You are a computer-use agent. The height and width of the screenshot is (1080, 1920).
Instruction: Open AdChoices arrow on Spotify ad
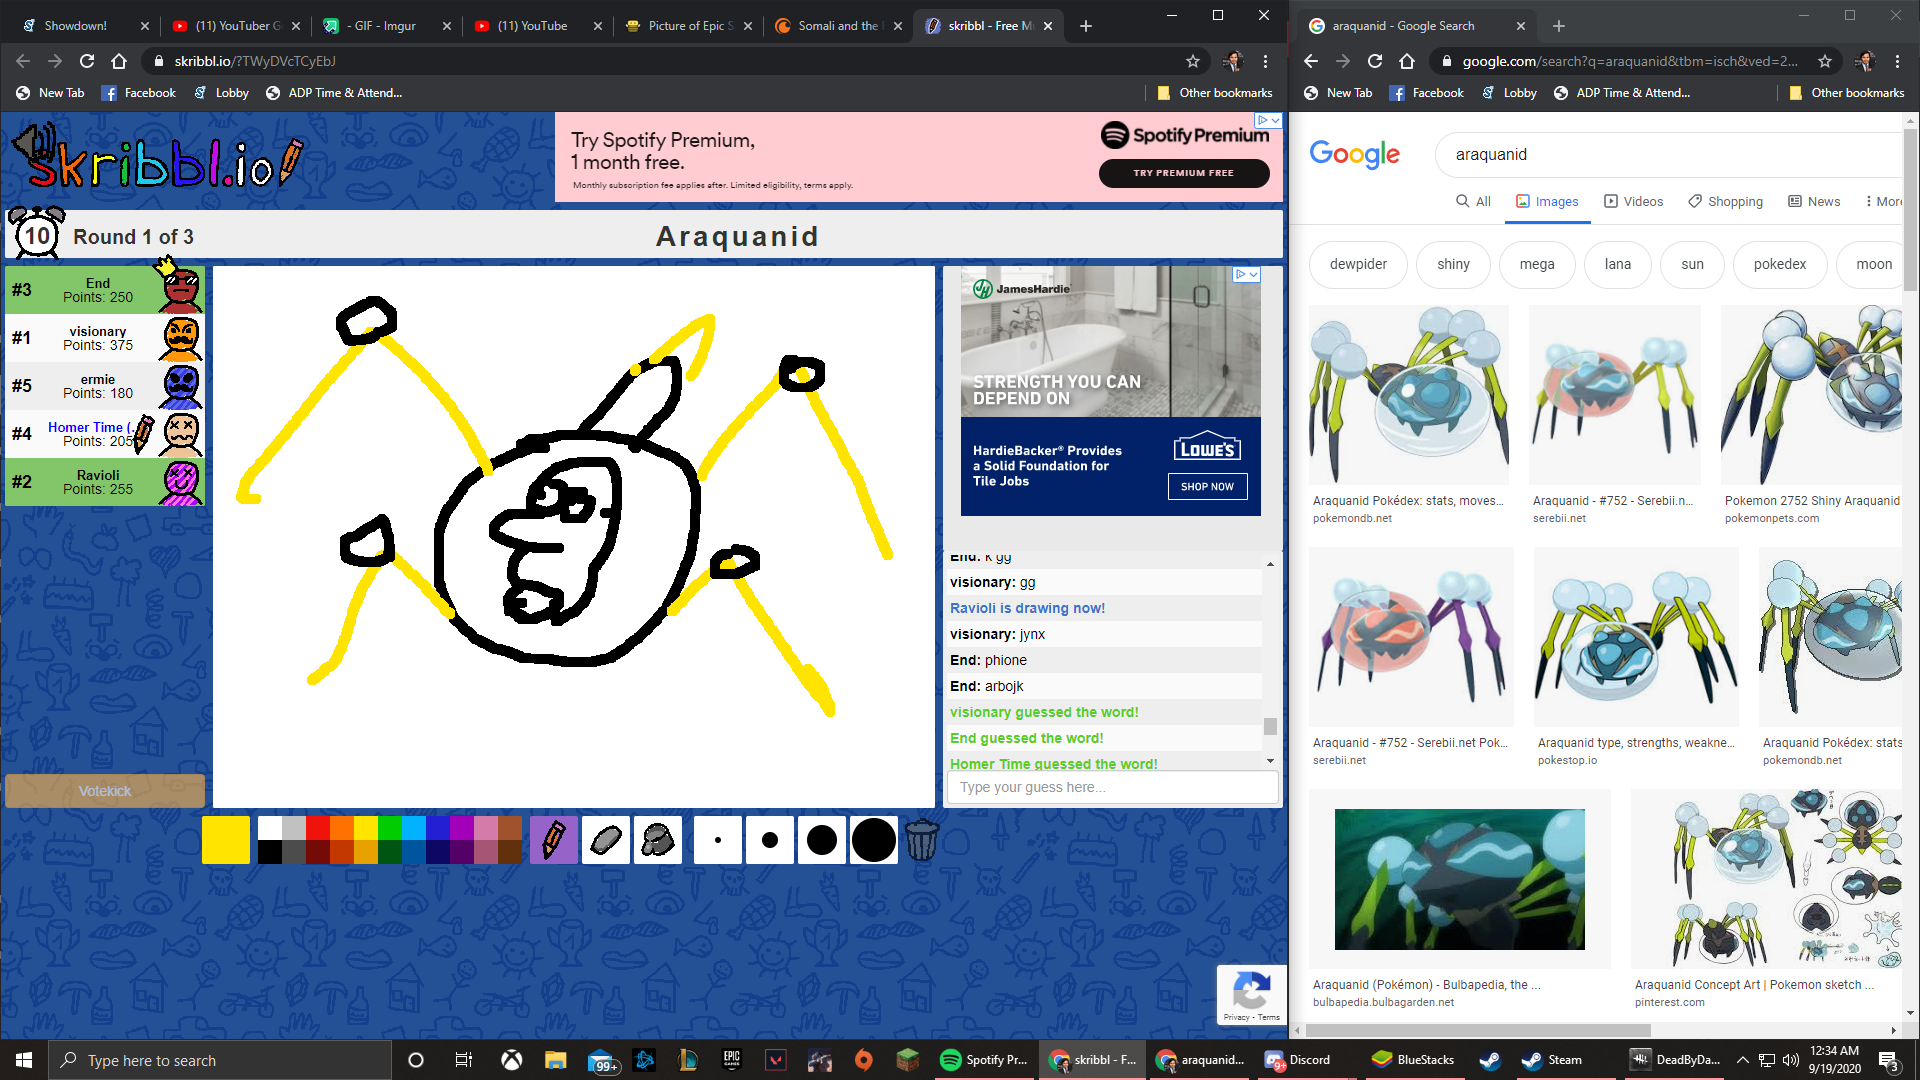[x=1269, y=120]
